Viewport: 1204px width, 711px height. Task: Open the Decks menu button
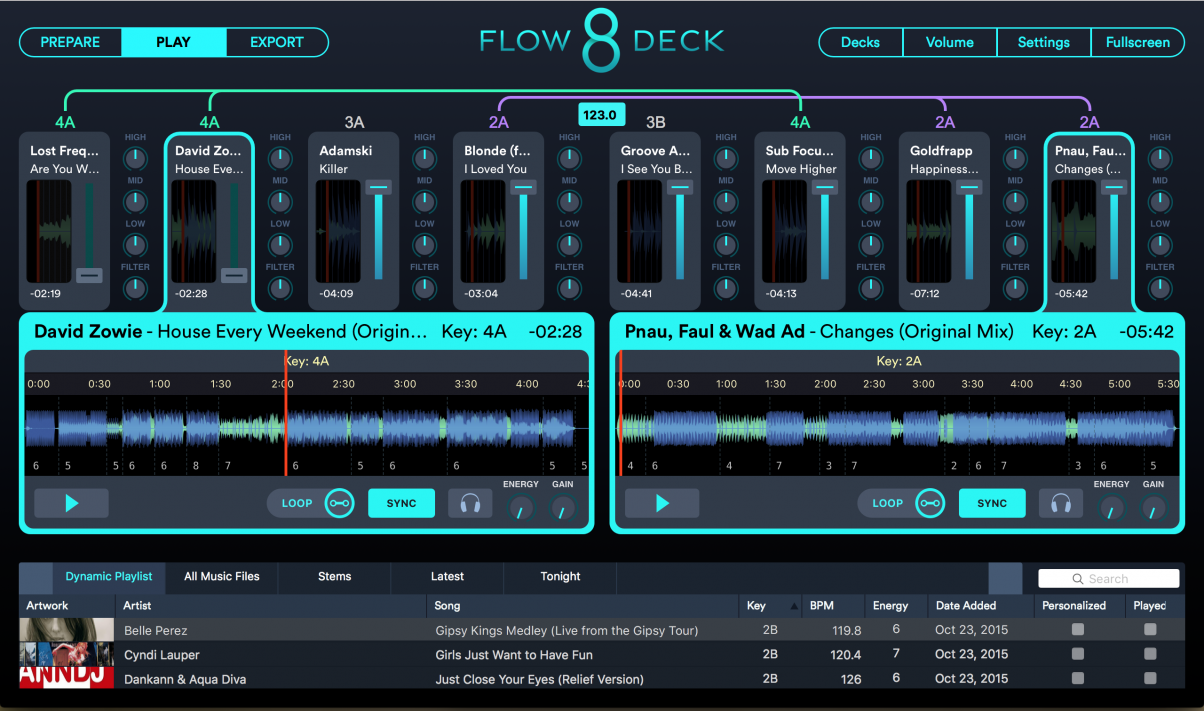pyautogui.click(x=861, y=42)
